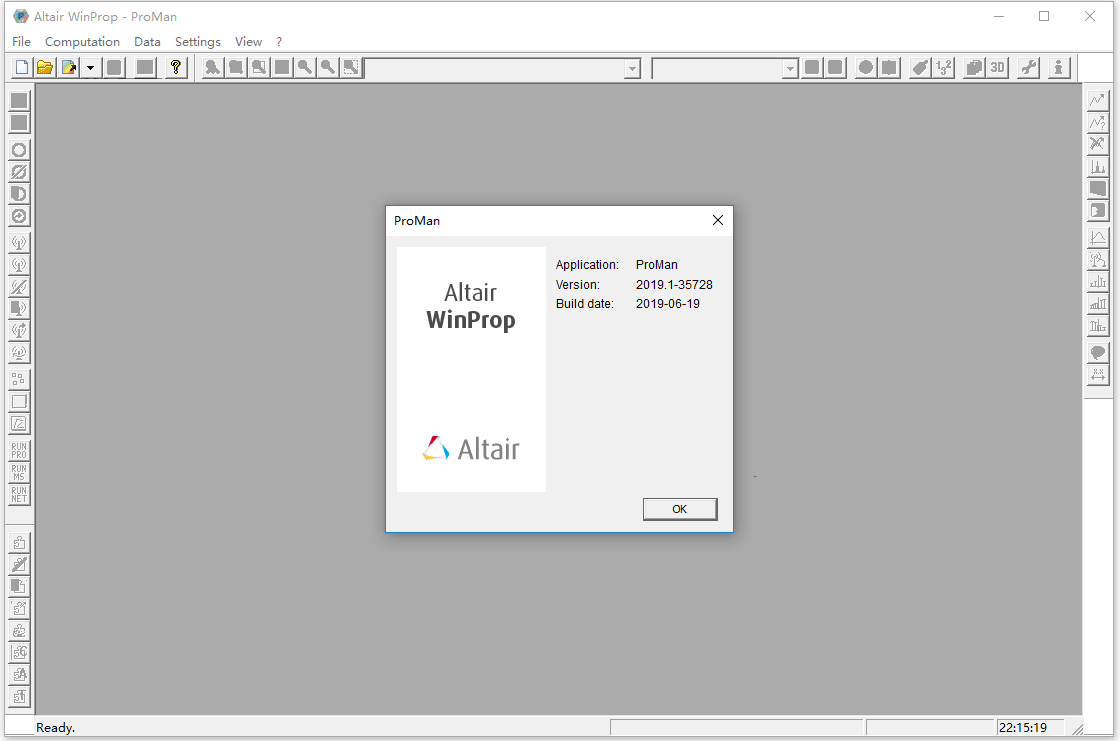Click the half-filled circle tool icon
Image resolution: width=1120 pixels, height=741 pixels.
19,194
